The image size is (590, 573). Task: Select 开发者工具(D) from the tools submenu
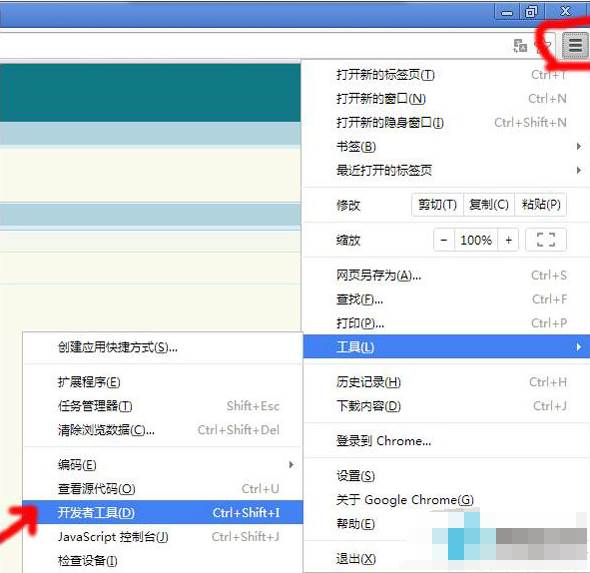pos(163,512)
